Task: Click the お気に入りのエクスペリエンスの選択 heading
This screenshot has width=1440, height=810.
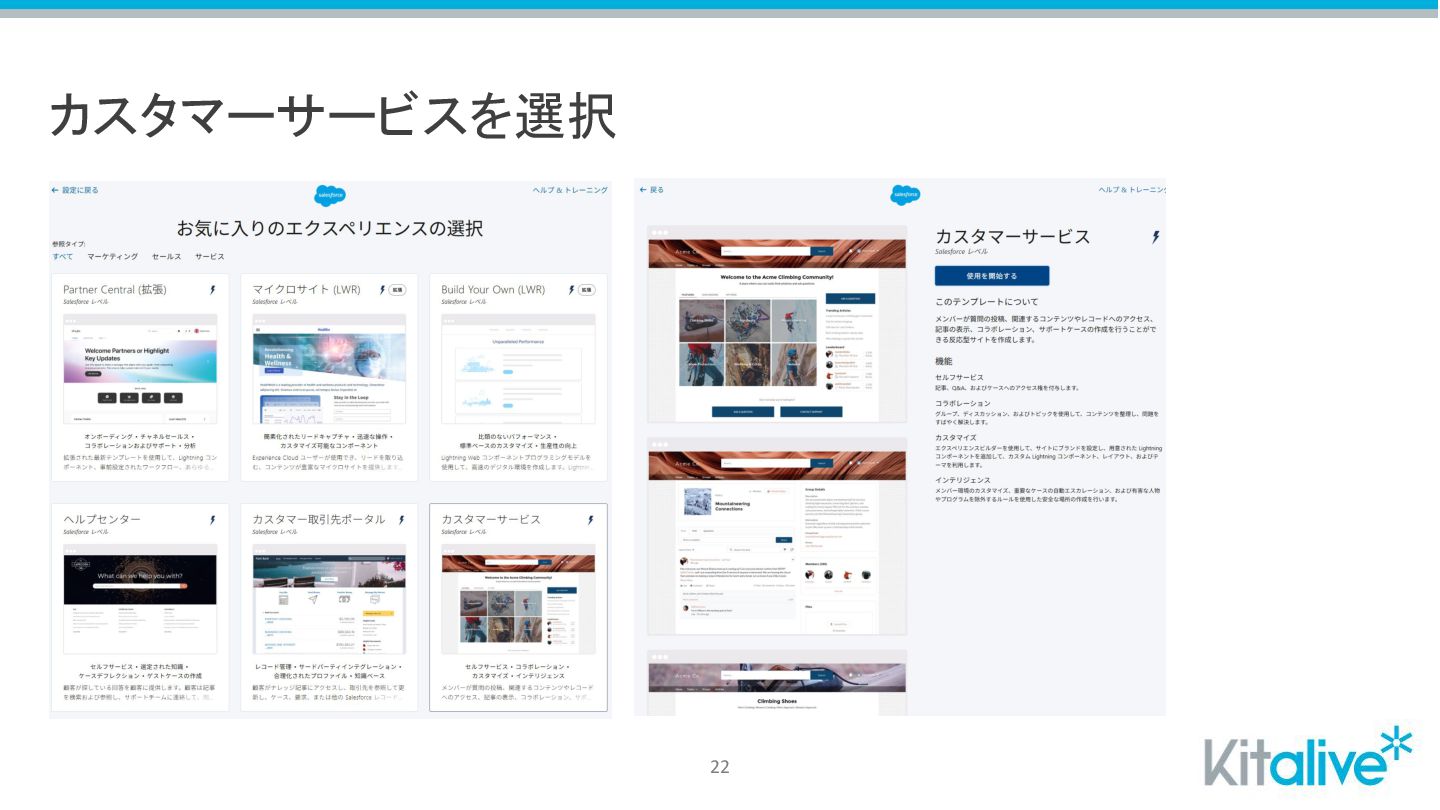Action: pyautogui.click(x=330, y=228)
